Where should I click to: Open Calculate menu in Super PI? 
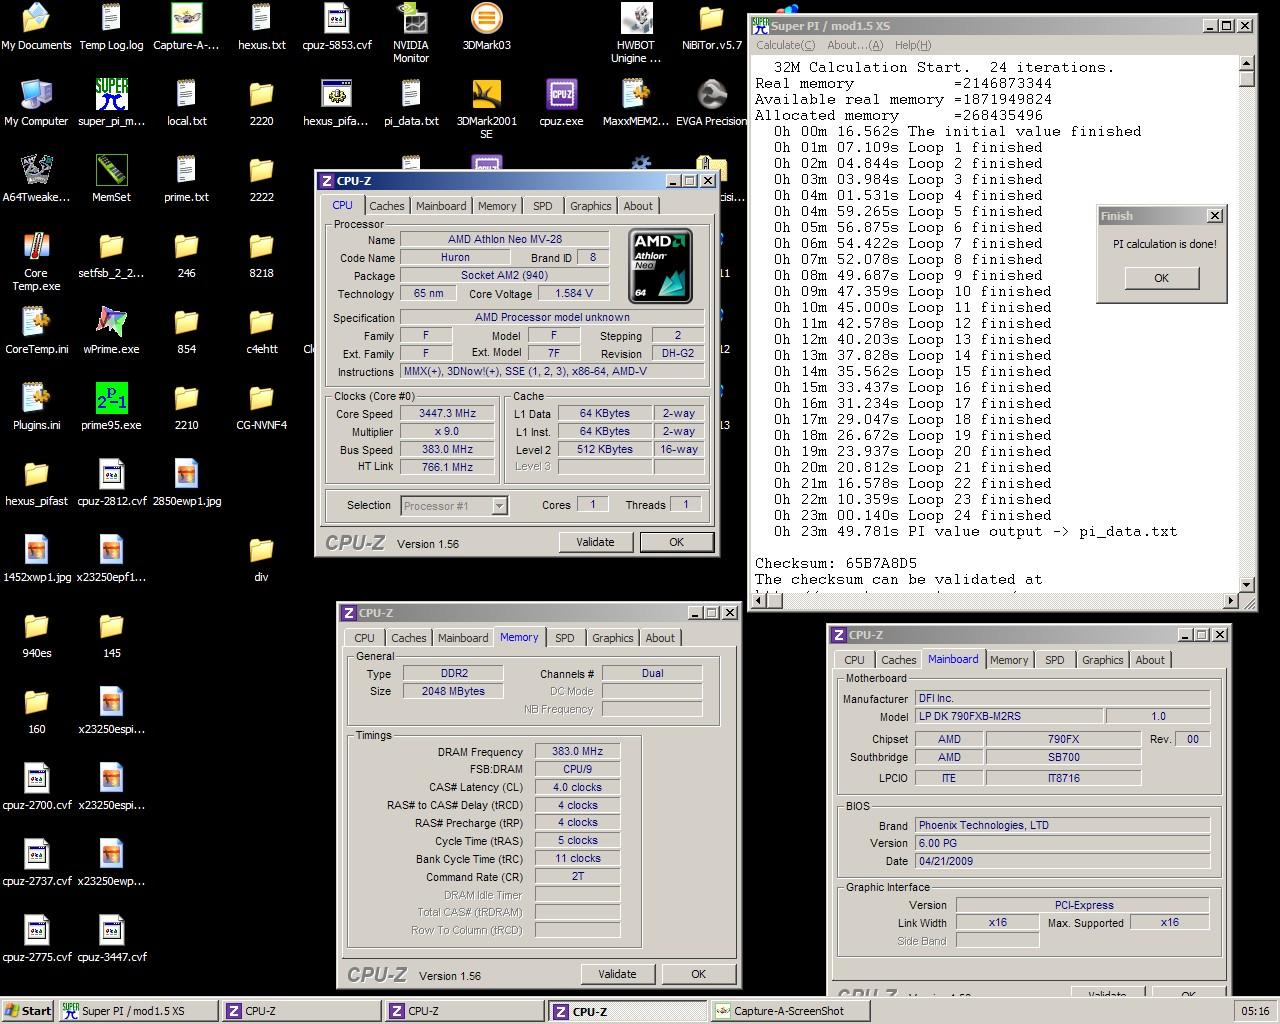[x=785, y=45]
